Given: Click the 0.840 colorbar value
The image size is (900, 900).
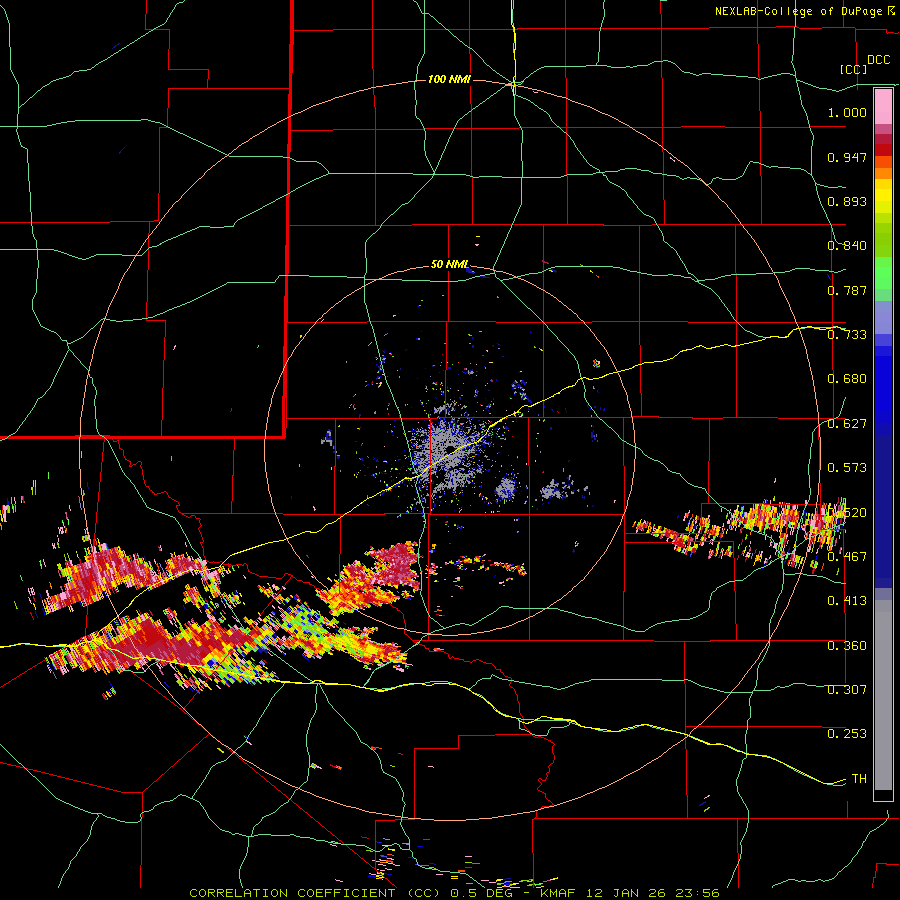Looking at the screenshot, I should click(847, 246).
